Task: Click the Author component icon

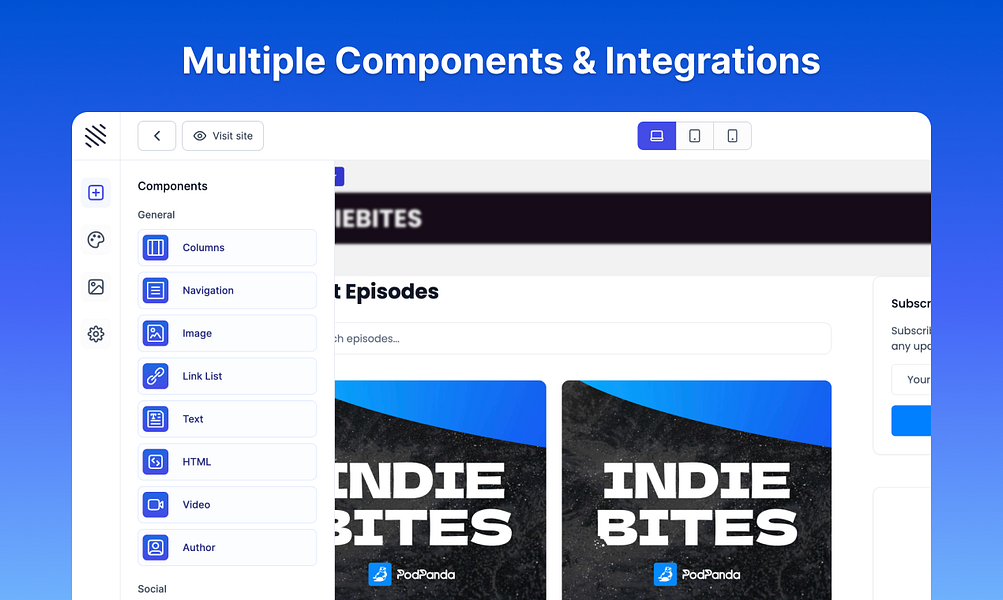Action: (x=156, y=547)
